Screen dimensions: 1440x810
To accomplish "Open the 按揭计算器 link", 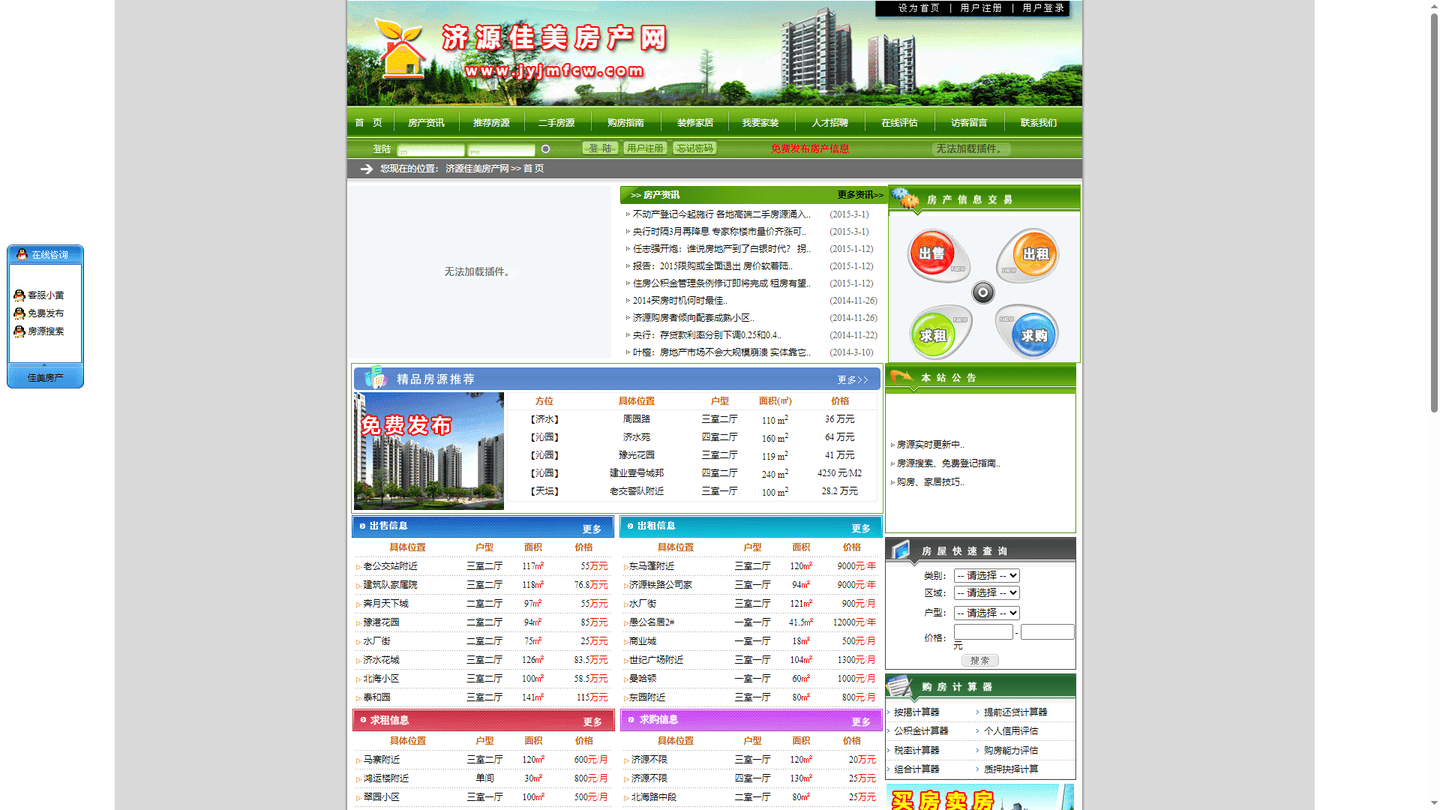I will tap(917, 712).
